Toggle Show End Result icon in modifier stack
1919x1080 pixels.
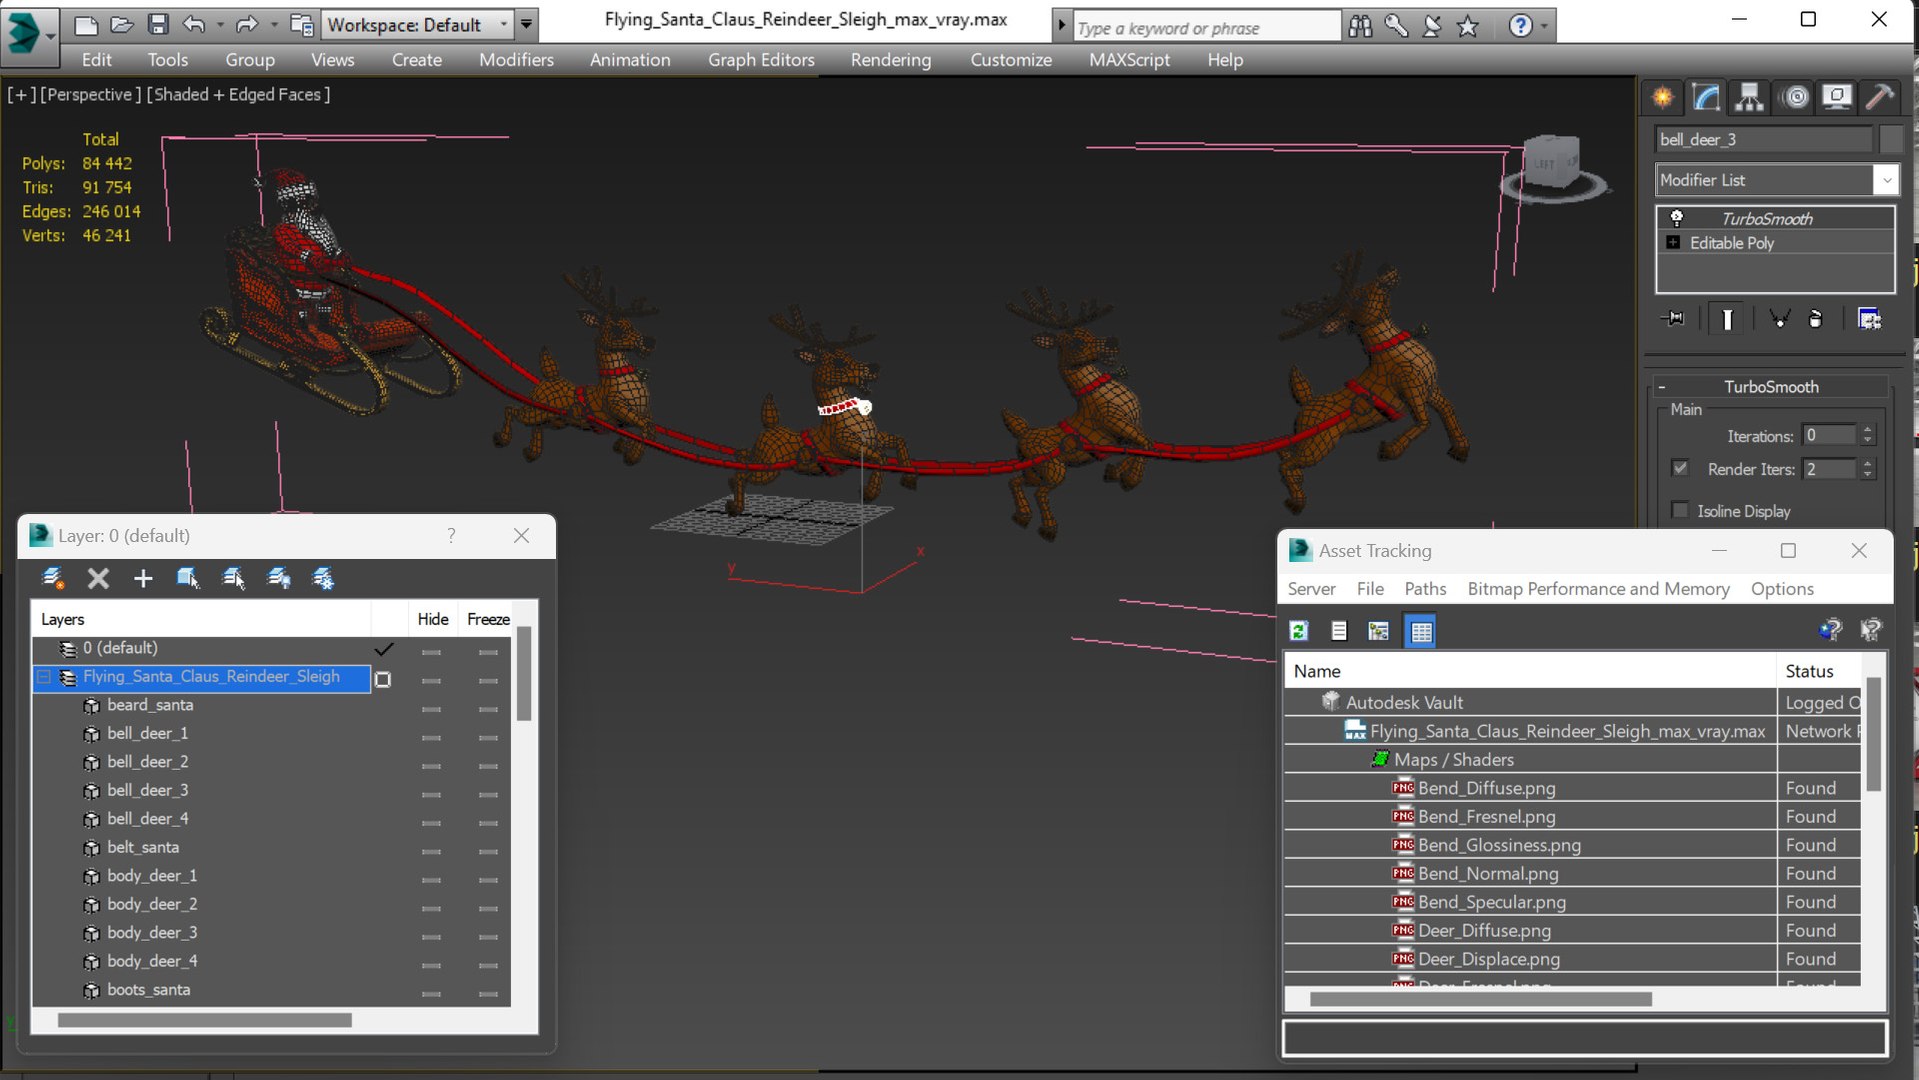click(1727, 319)
